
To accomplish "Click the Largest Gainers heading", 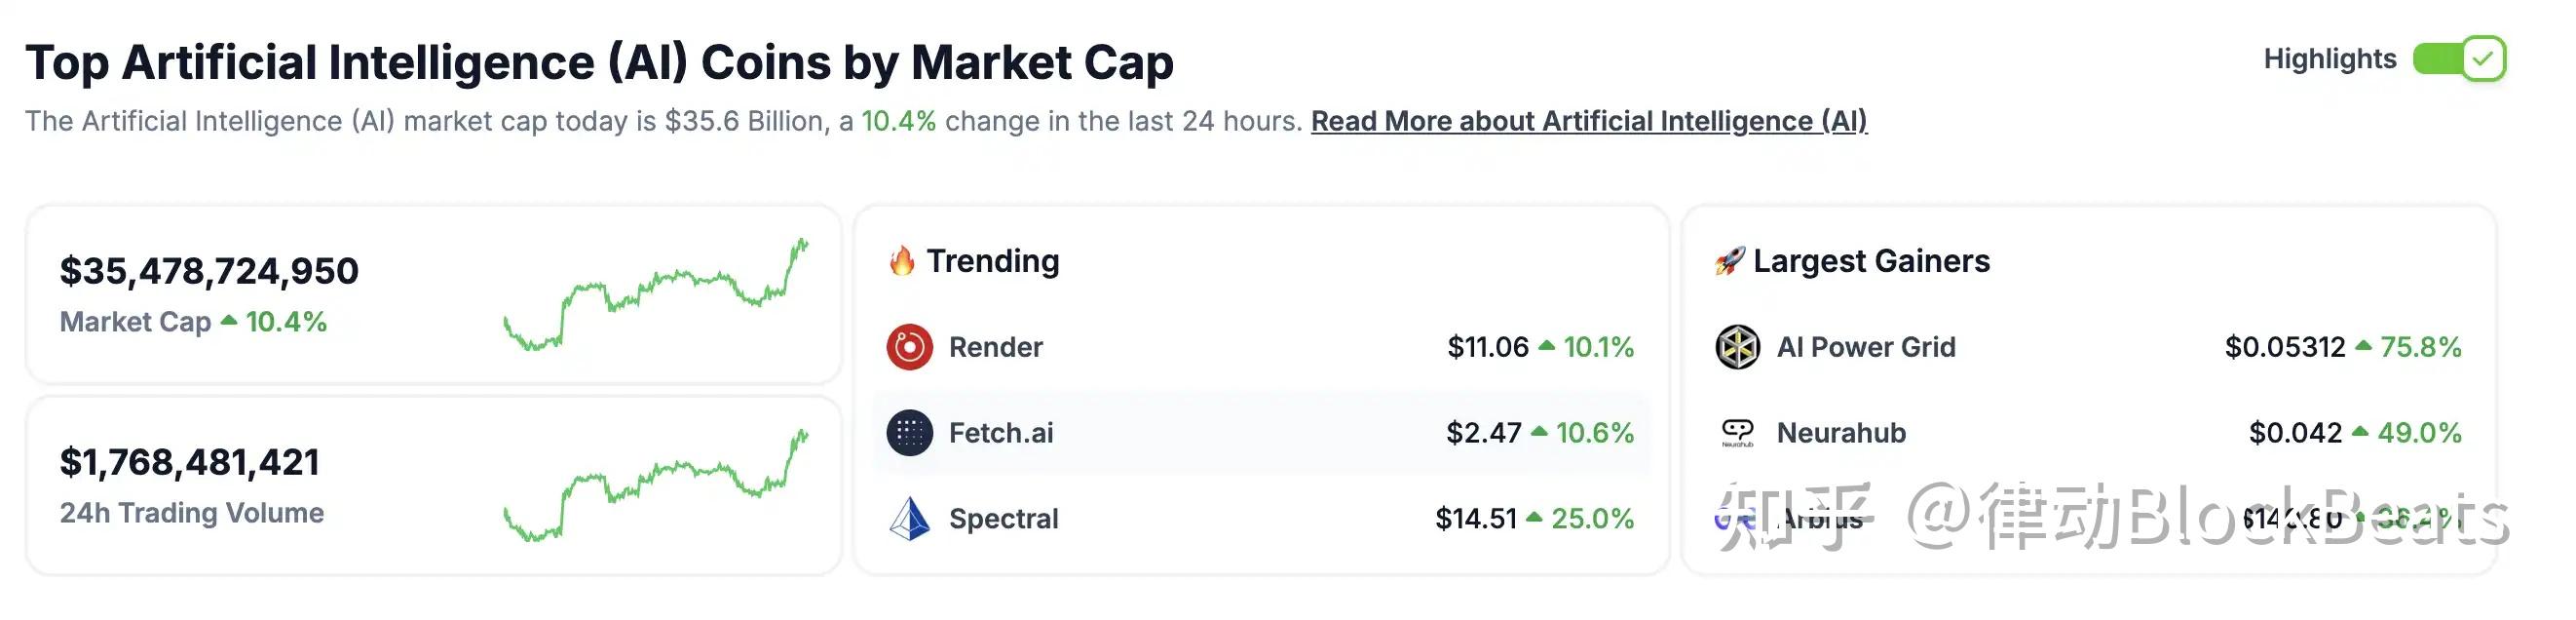I will point(1871,261).
